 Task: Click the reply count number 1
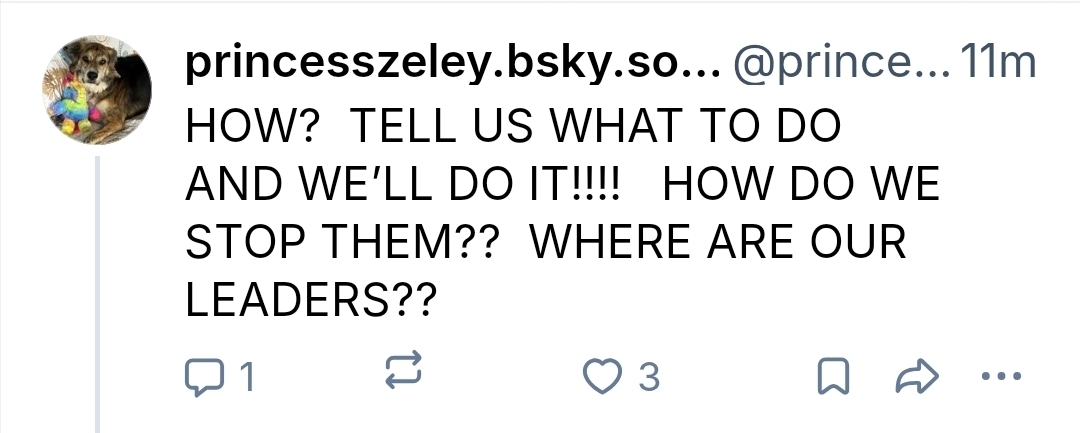[246, 378]
